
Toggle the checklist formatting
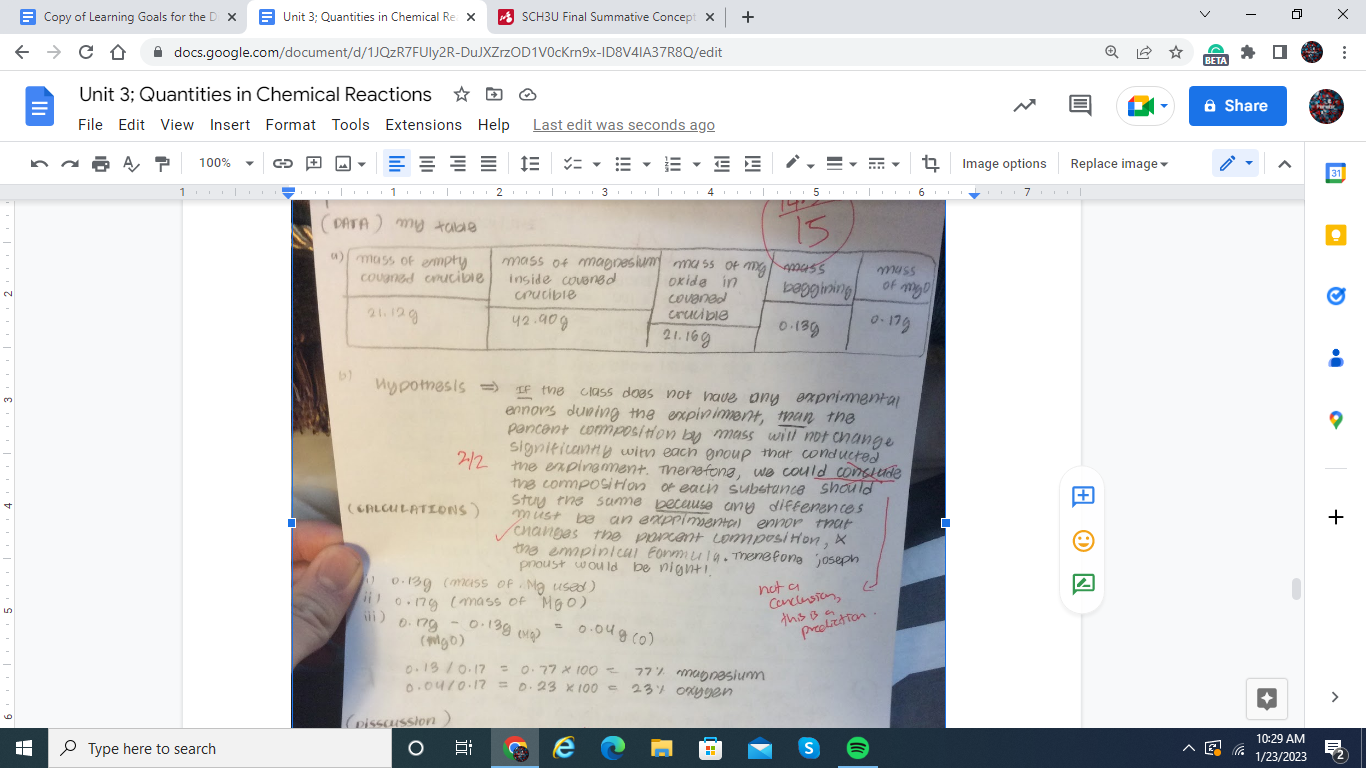[572, 164]
